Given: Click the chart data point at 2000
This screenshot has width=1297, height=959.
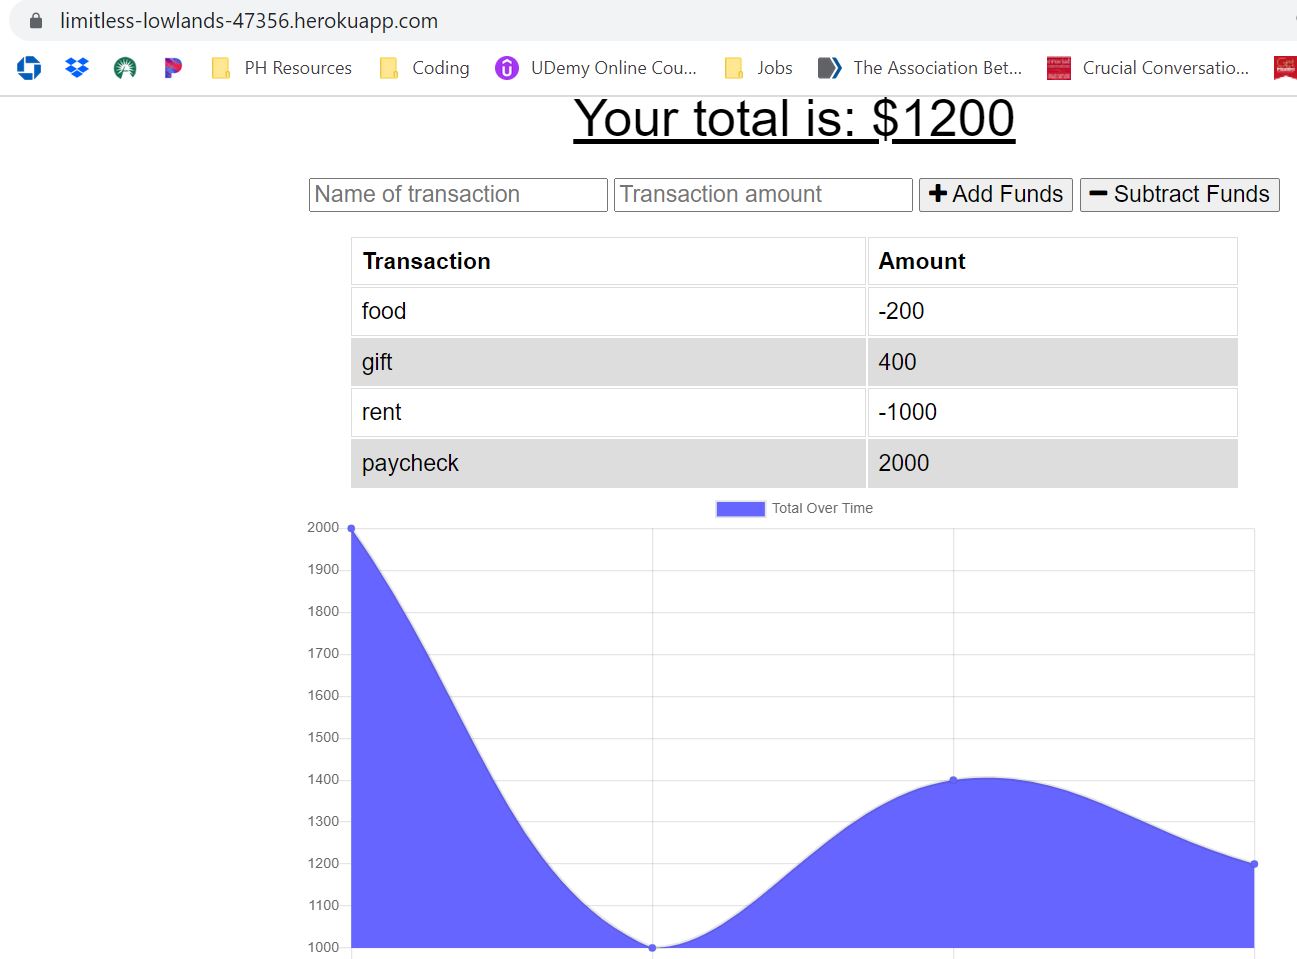Looking at the screenshot, I should (x=351, y=528).
